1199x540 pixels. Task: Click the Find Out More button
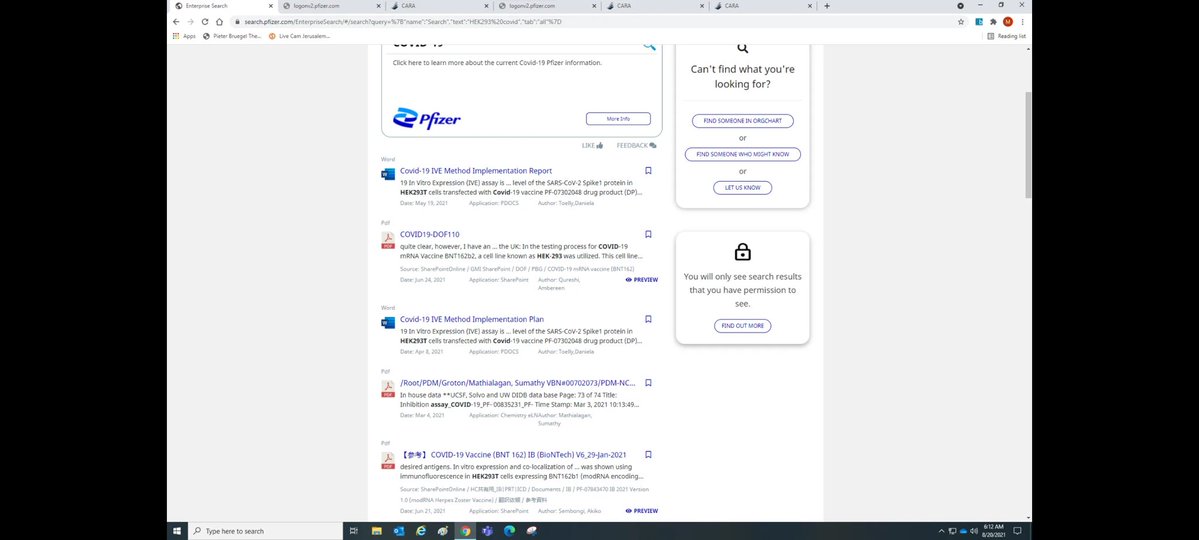click(742, 326)
